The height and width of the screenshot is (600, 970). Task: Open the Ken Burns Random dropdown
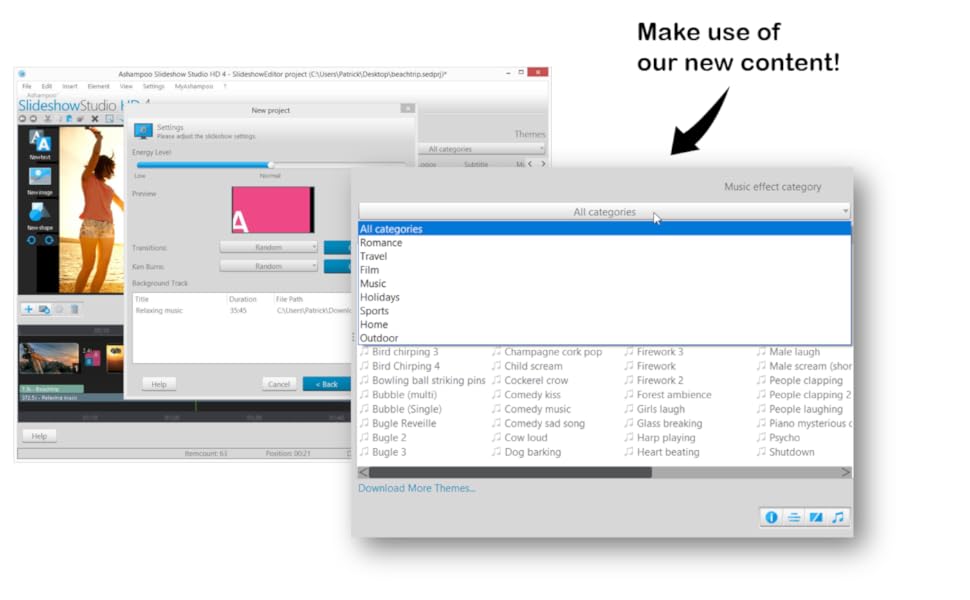tap(268, 266)
